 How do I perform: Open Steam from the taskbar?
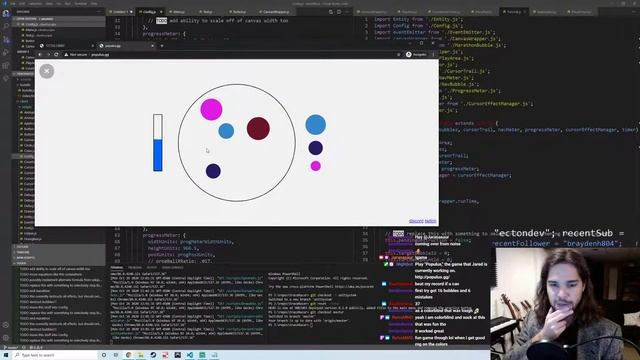click(153, 355)
